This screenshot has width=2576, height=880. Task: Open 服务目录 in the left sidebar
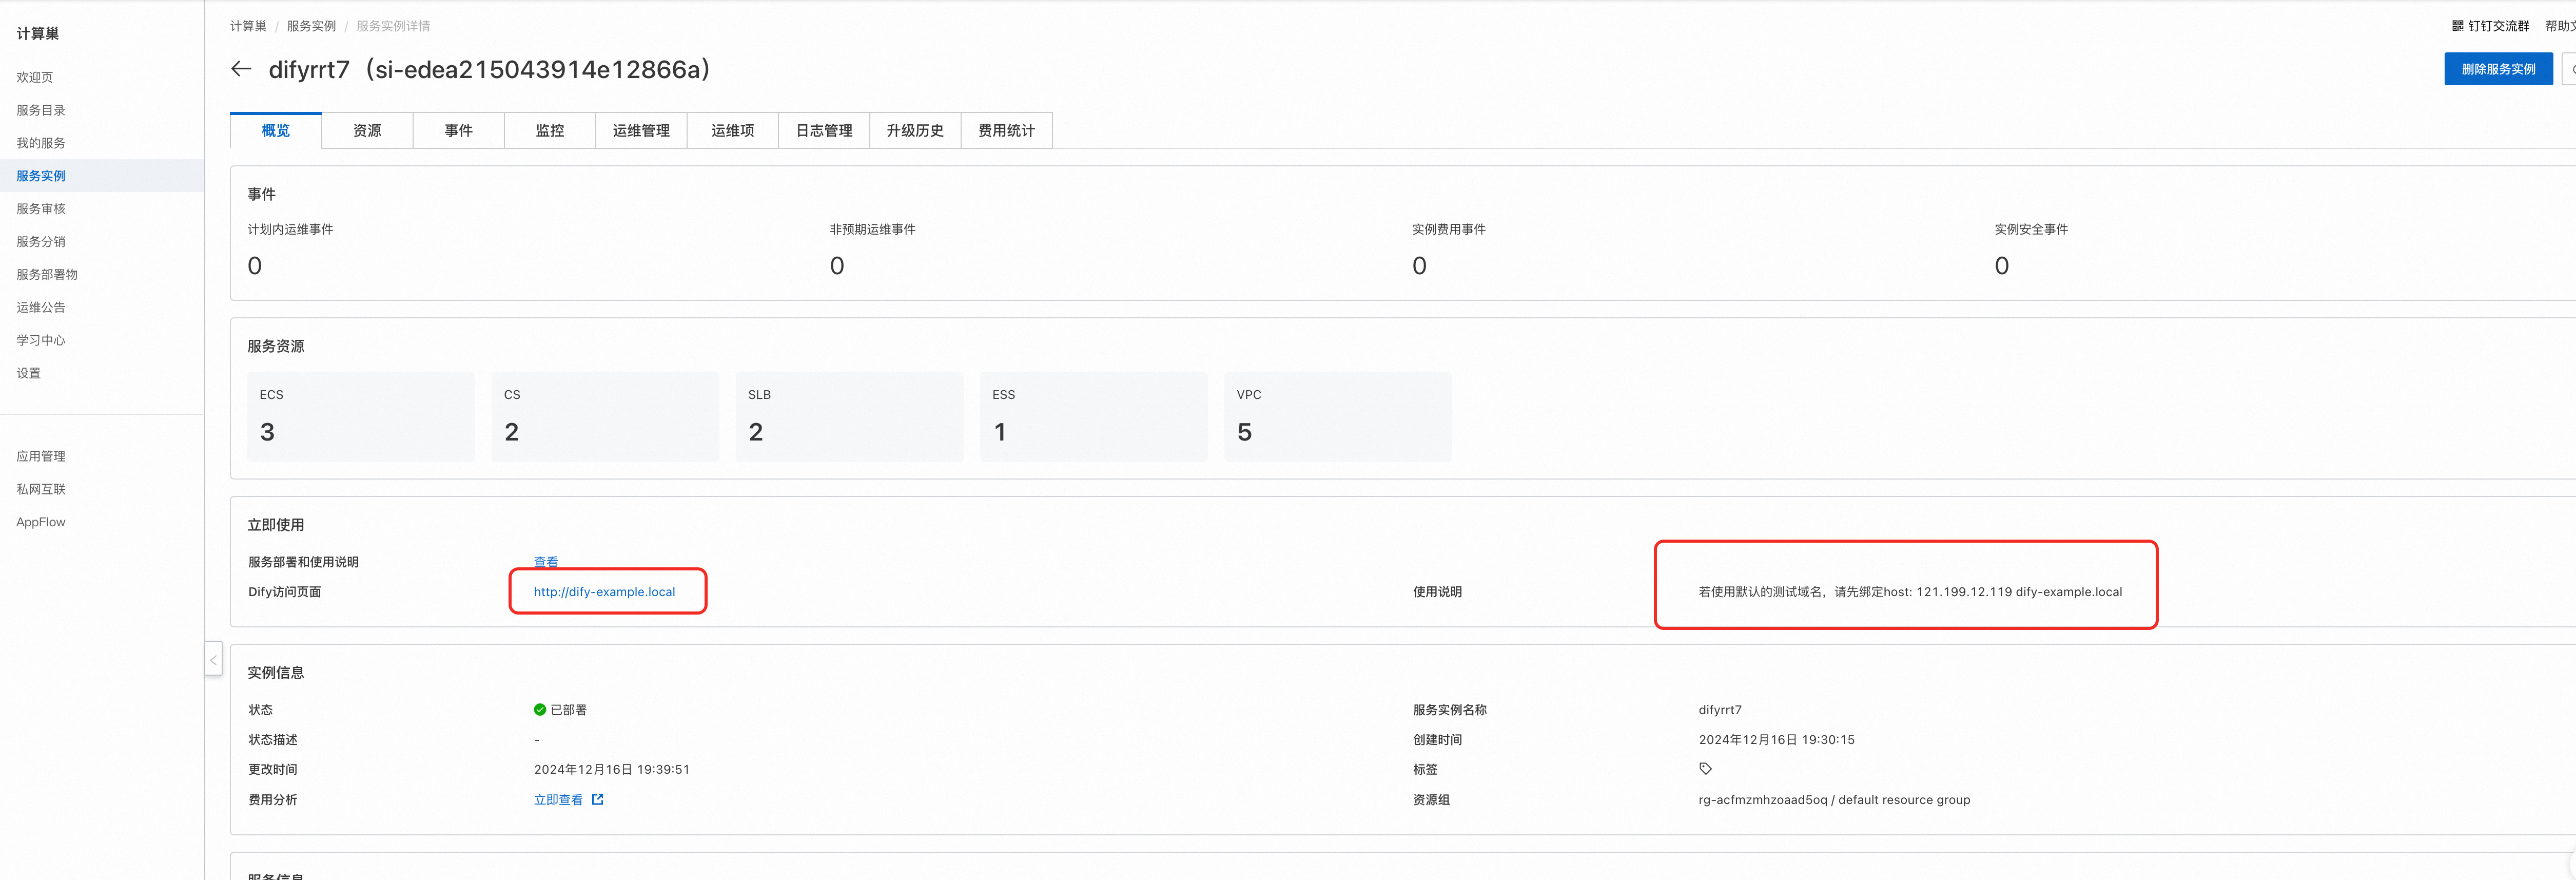[x=41, y=110]
